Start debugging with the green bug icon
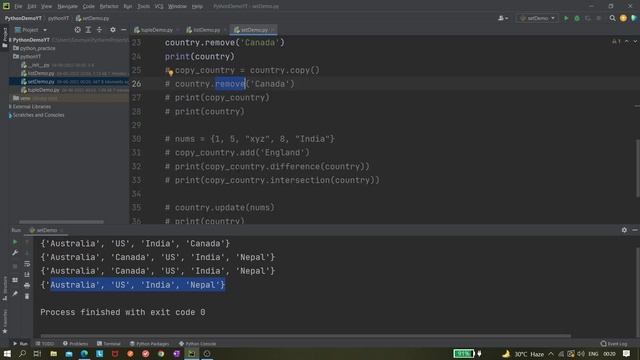The height and width of the screenshot is (360, 640). tap(577, 18)
